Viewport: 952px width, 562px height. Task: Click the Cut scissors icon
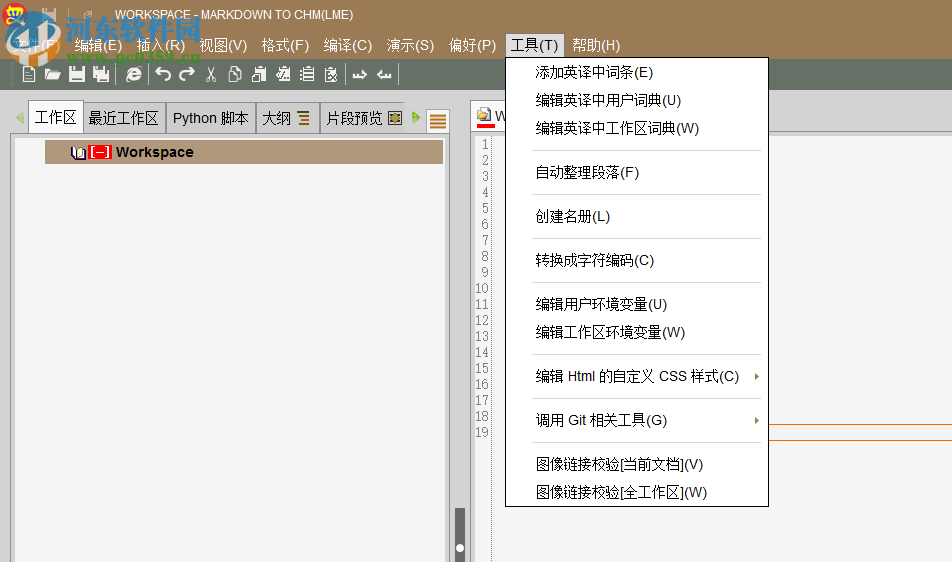click(211, 75)
